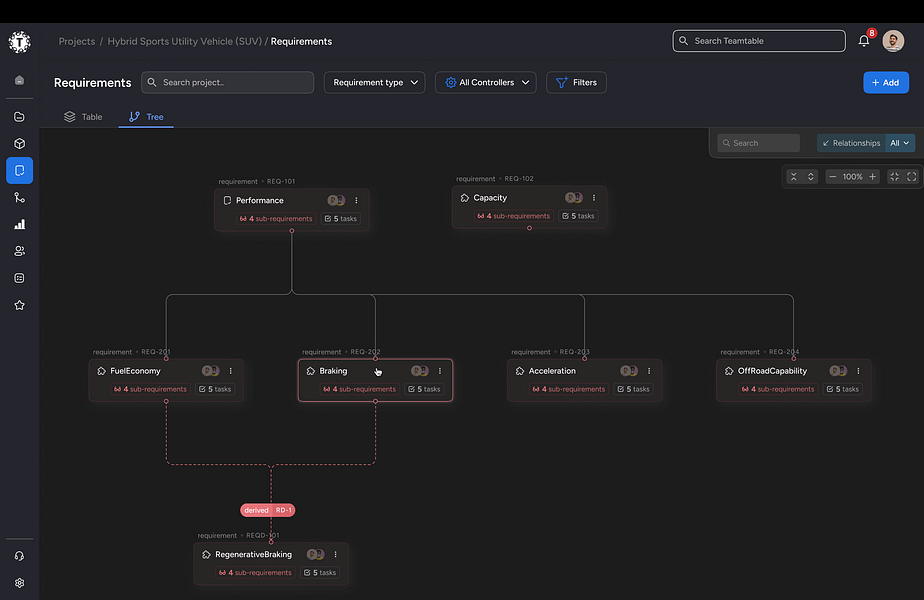Open the All relationships dropdown
Screen dimensions: 924x600
pos(899,142)
